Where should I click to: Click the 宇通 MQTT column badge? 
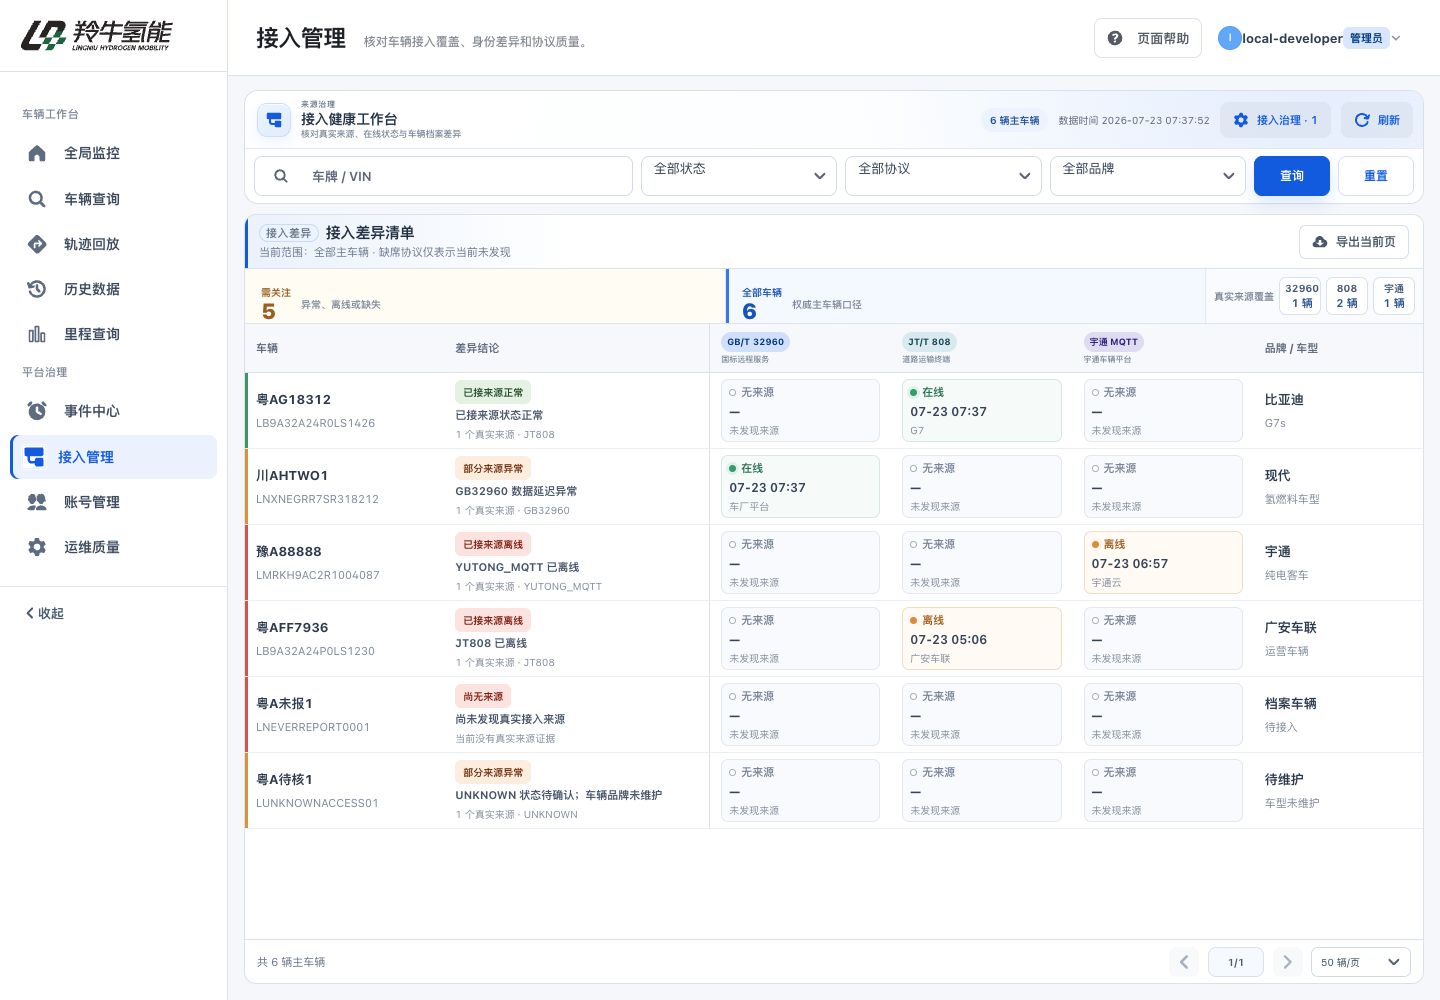(x=1114, y=342)
